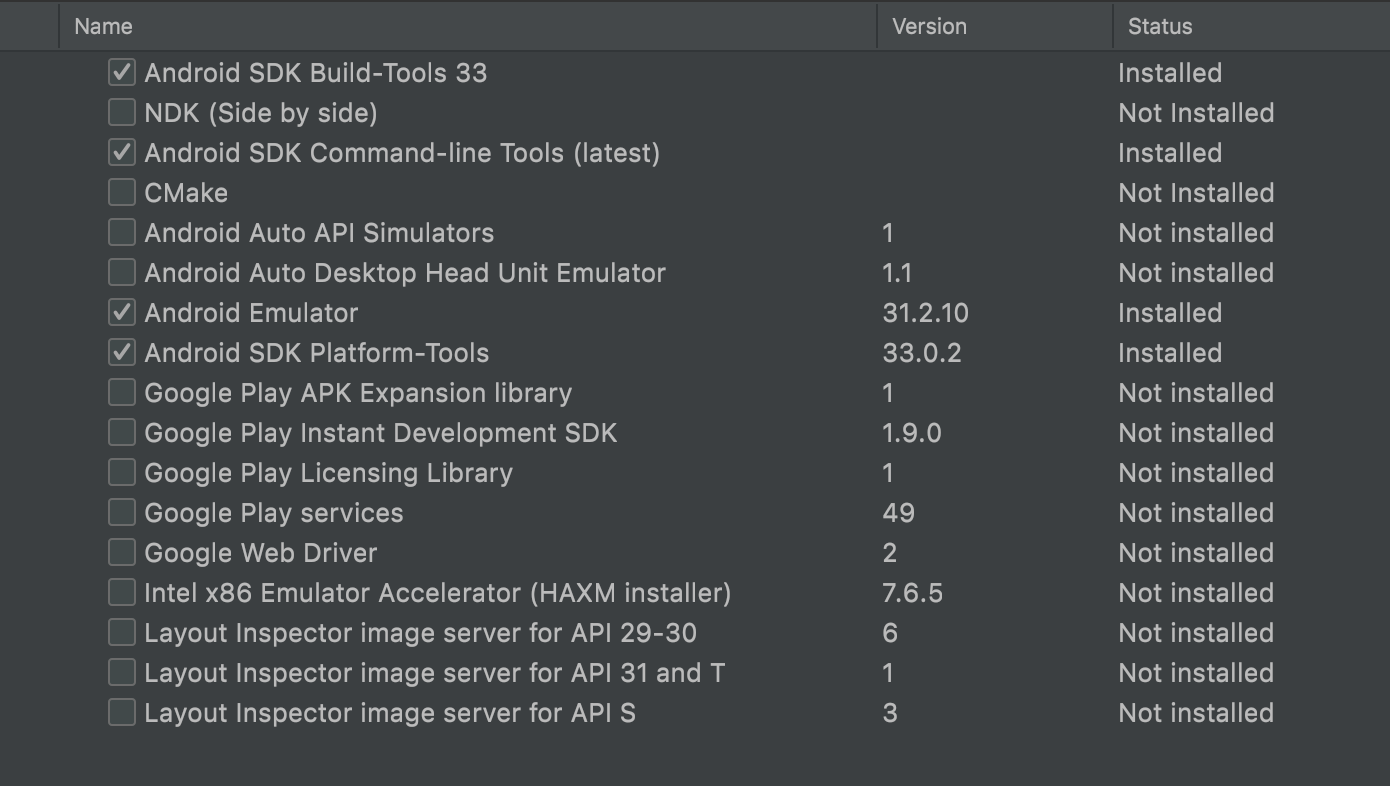1390x786 pixels.
Task: Click the 'Google Play services' row text
Action: pyautogui.click(x=274, y=513)
